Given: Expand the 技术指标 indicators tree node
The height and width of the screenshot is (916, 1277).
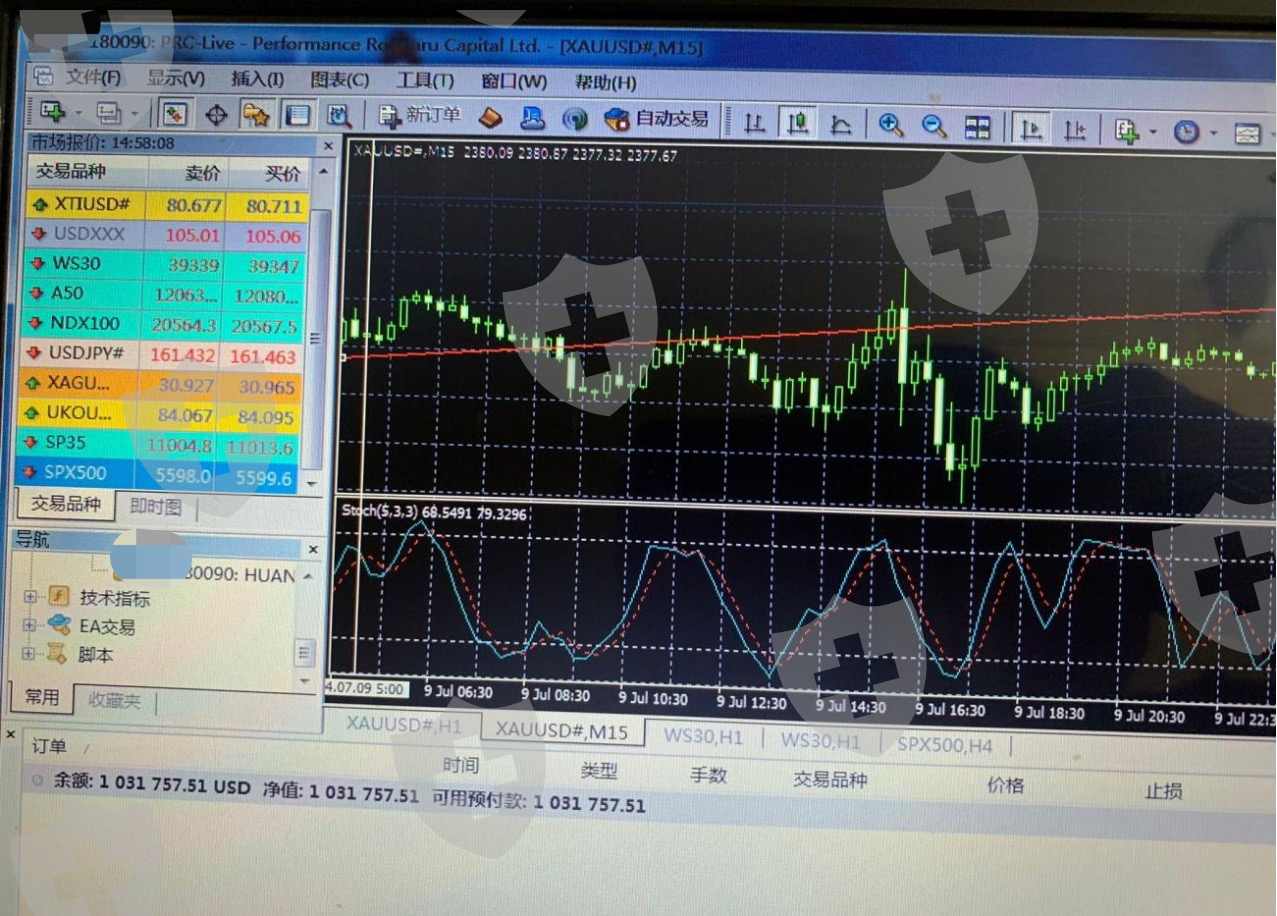Looking at the screenshot, I should click(x=30, y=597).
